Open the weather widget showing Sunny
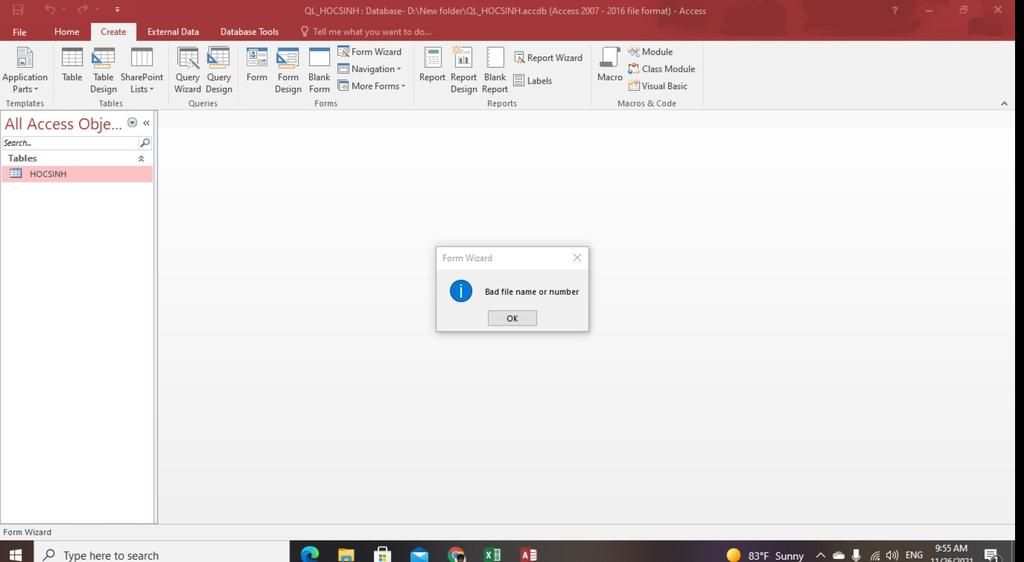The height and width of the screenshot is (562, 1024). coord(765,555)
